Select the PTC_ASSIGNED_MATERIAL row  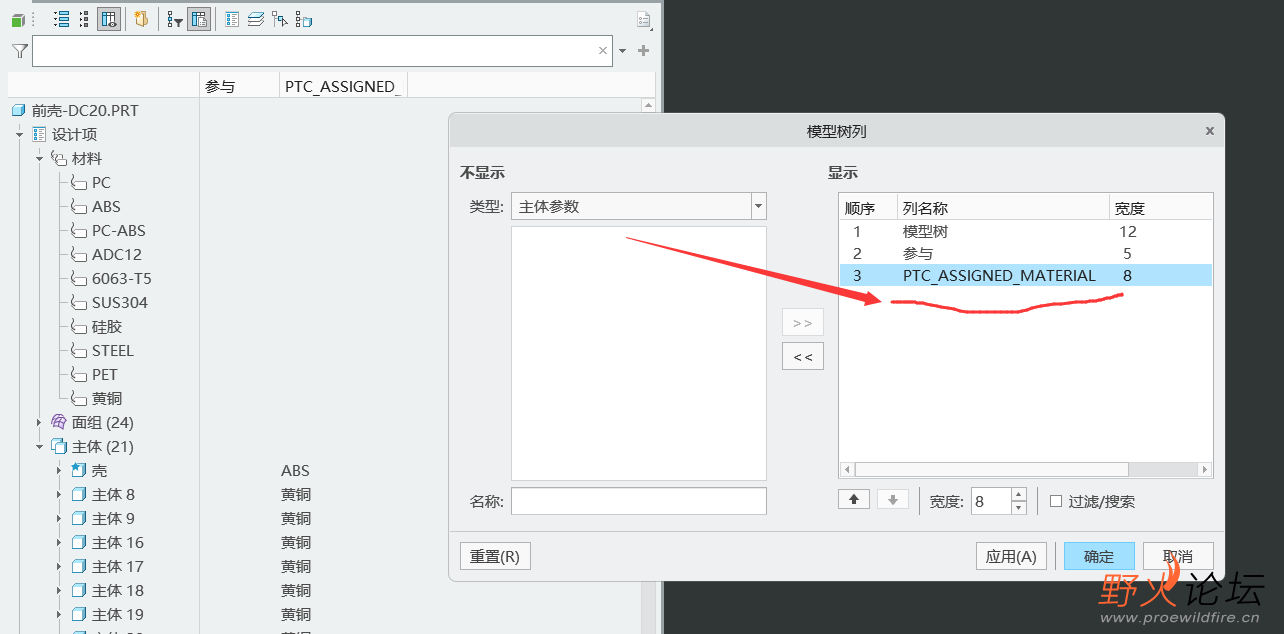coord(1025,275)
